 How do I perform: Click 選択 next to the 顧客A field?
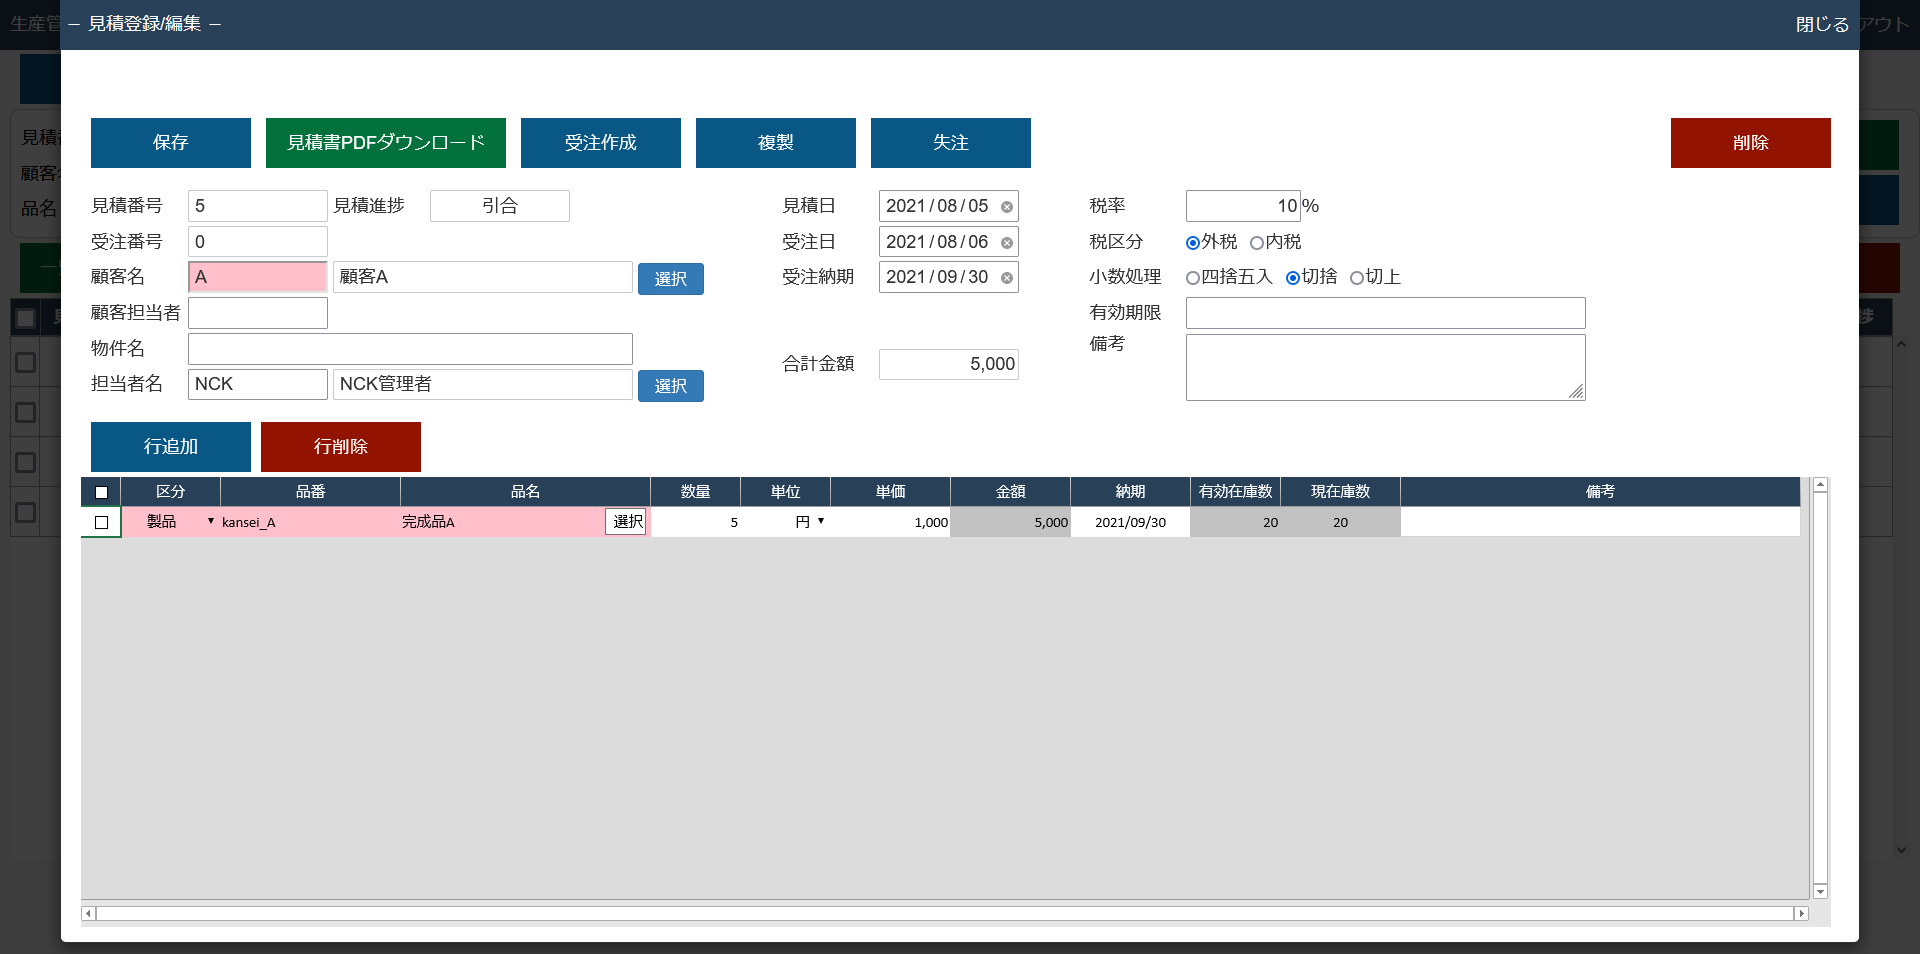click(670, 279)
